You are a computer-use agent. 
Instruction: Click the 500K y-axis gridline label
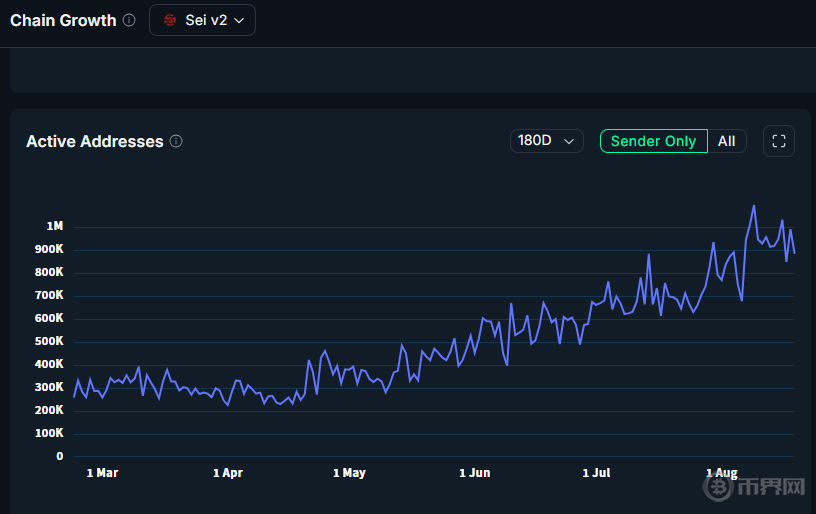[49, 341]
